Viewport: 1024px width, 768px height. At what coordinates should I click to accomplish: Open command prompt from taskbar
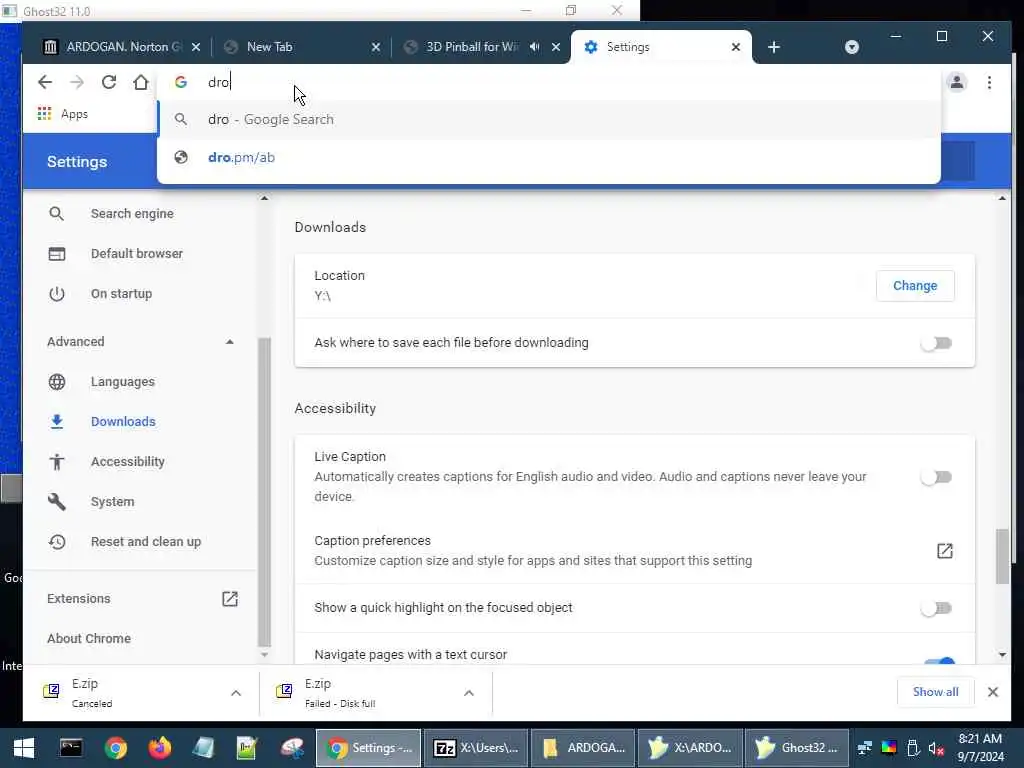tap(71, 748)
